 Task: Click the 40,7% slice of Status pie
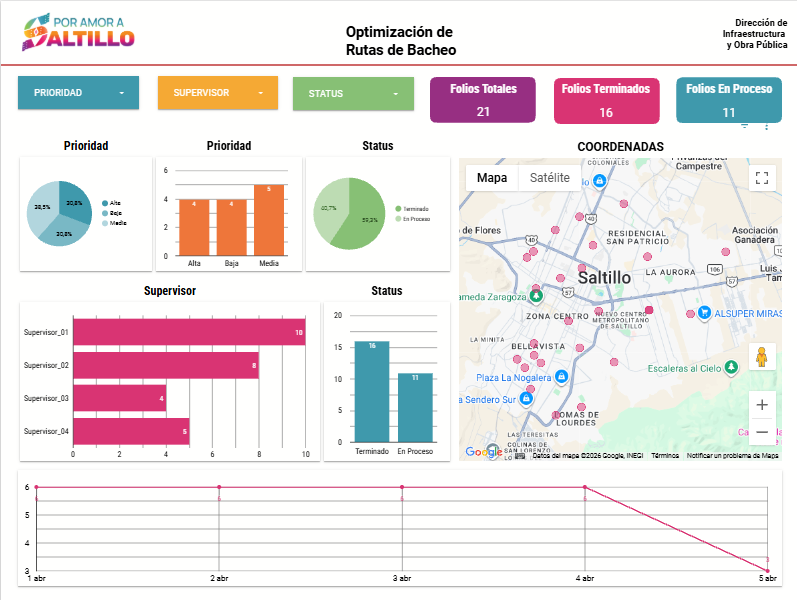coord(328,207)
